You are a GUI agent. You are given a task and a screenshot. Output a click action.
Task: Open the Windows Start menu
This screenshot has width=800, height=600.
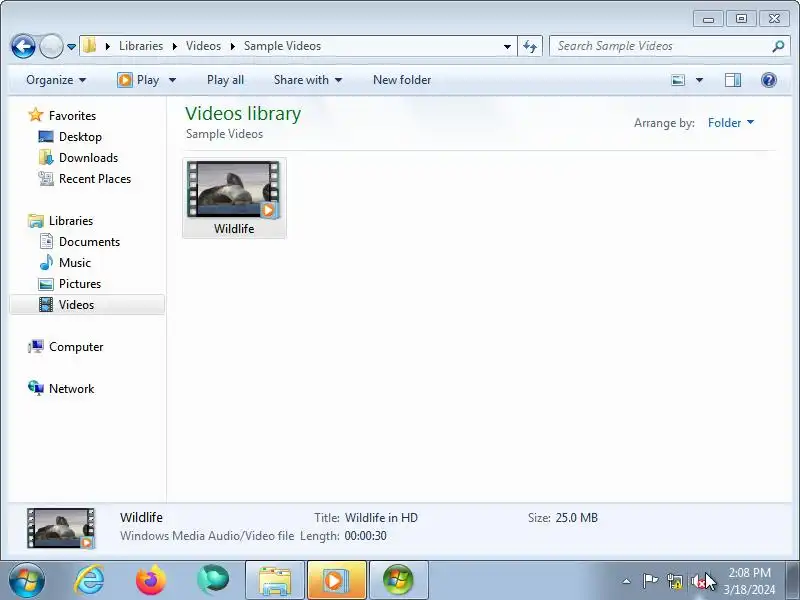(x=27, y=580)
